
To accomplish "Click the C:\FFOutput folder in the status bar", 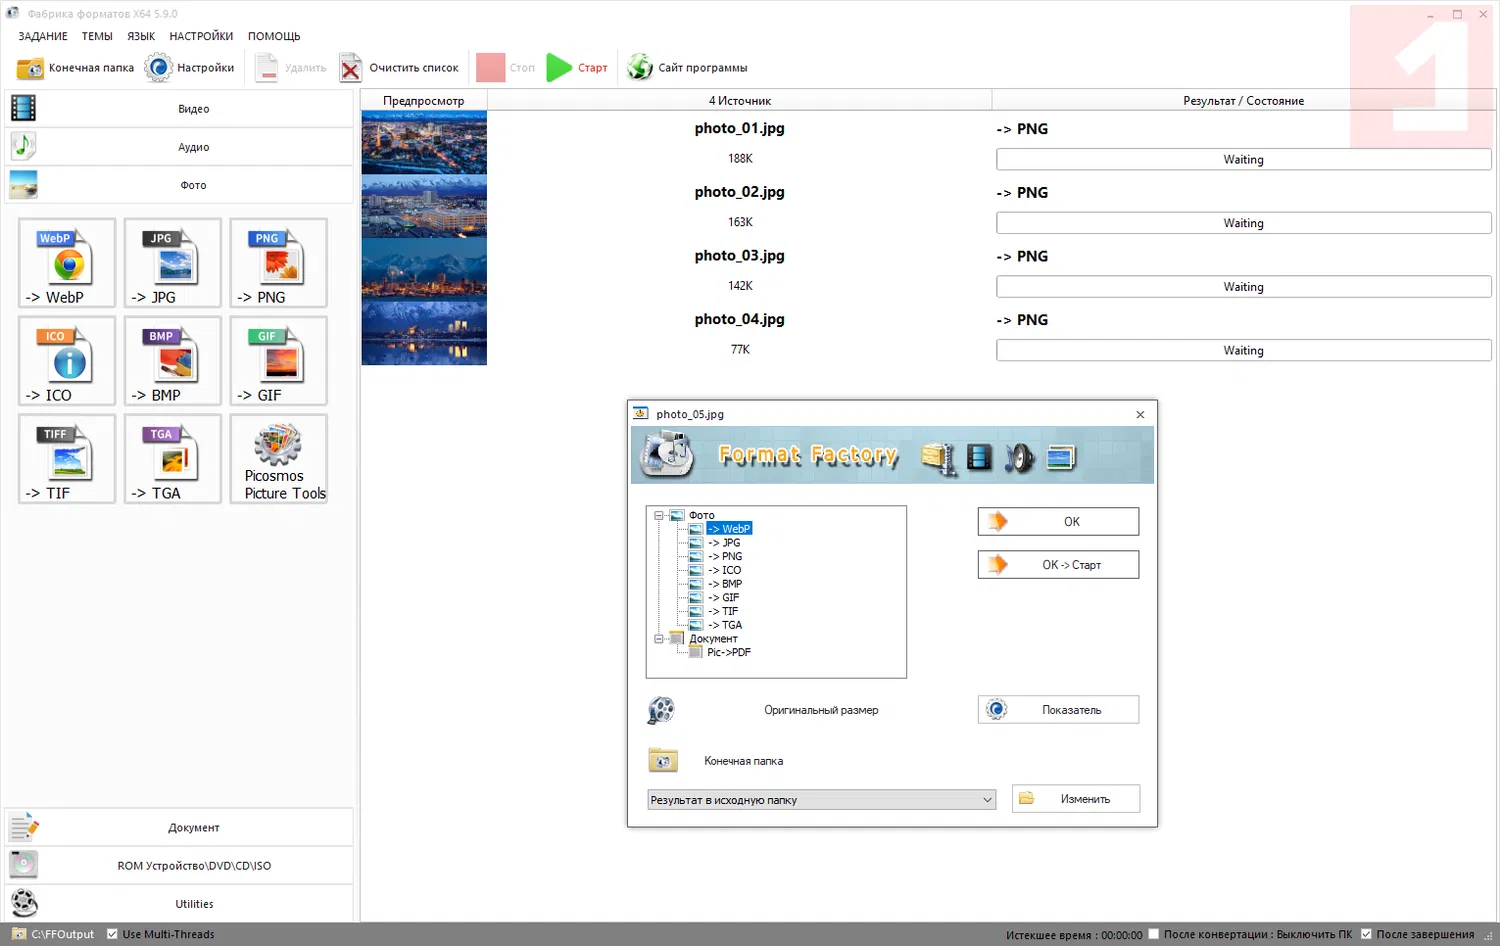I will point(54,934).
